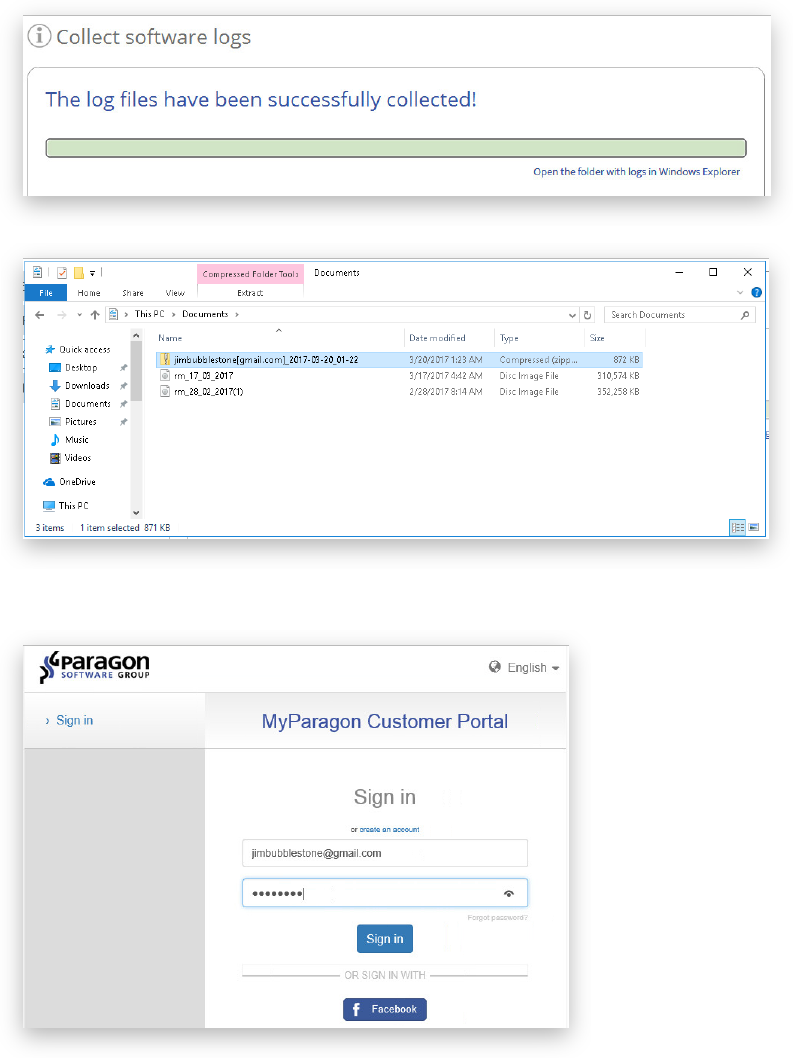Select the Compressed Folder Tools tab
Image resolution: width=793 pixels, height=1058 pixels.
[250, 274]
